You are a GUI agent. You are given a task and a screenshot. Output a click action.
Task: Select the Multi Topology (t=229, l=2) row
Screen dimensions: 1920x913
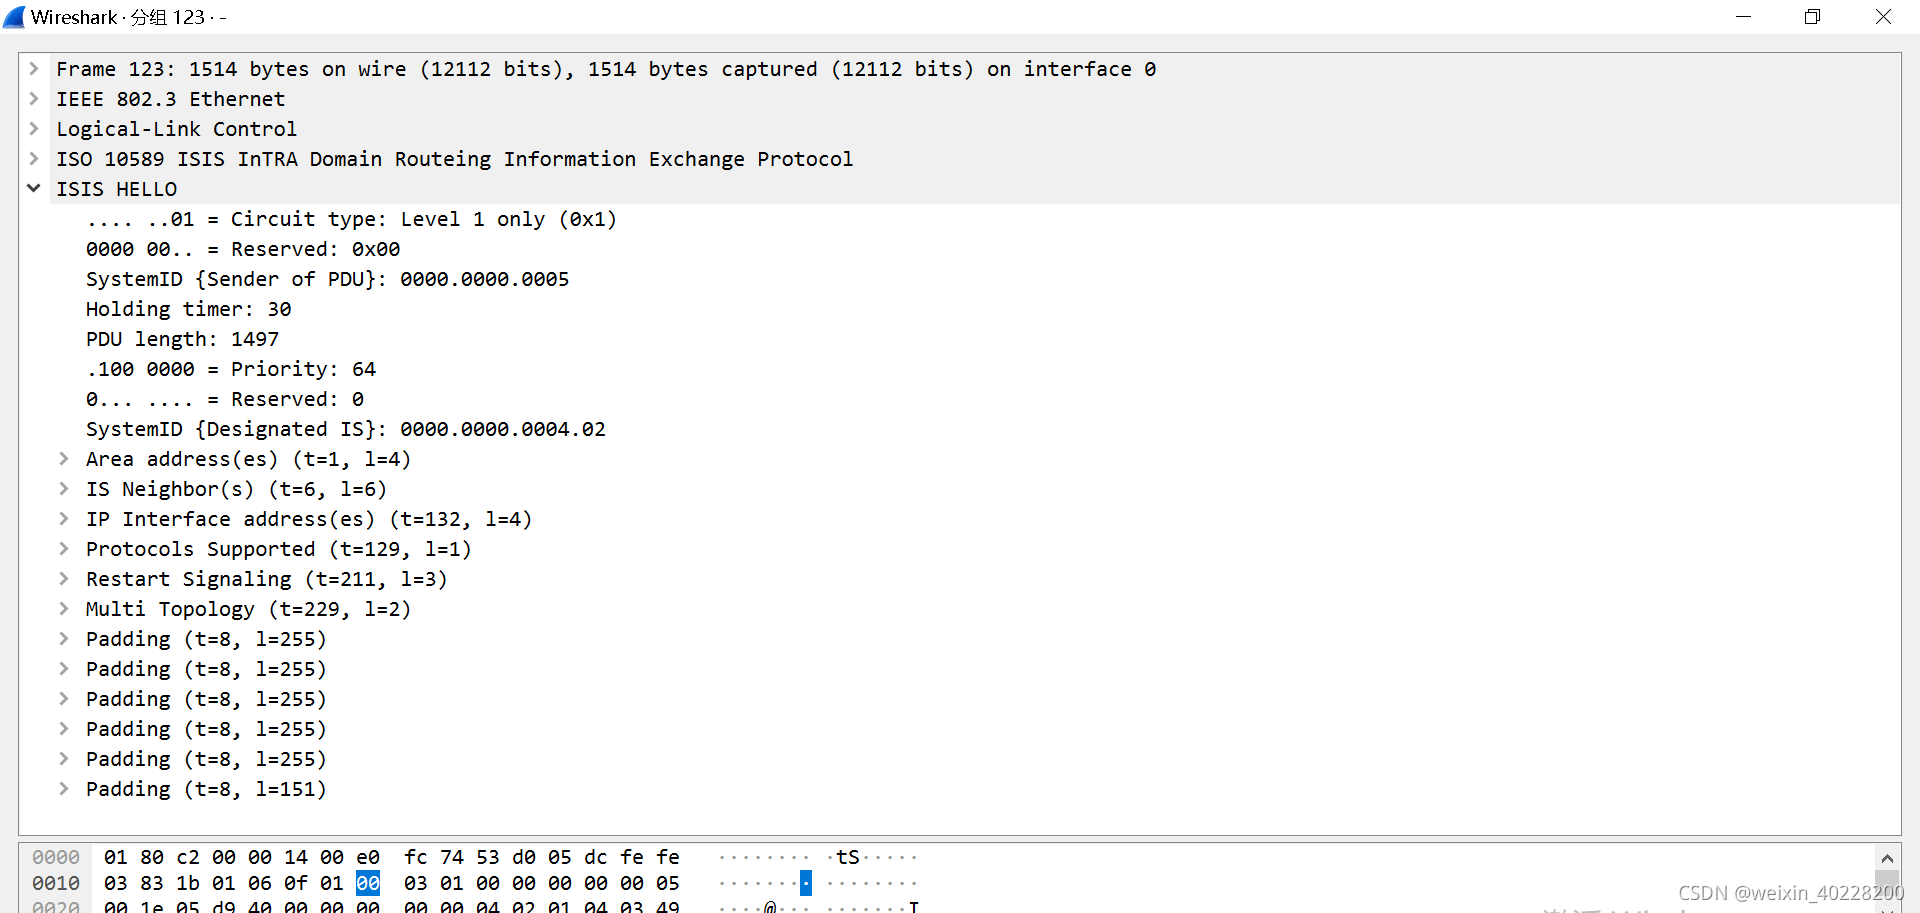coord(248,609)
